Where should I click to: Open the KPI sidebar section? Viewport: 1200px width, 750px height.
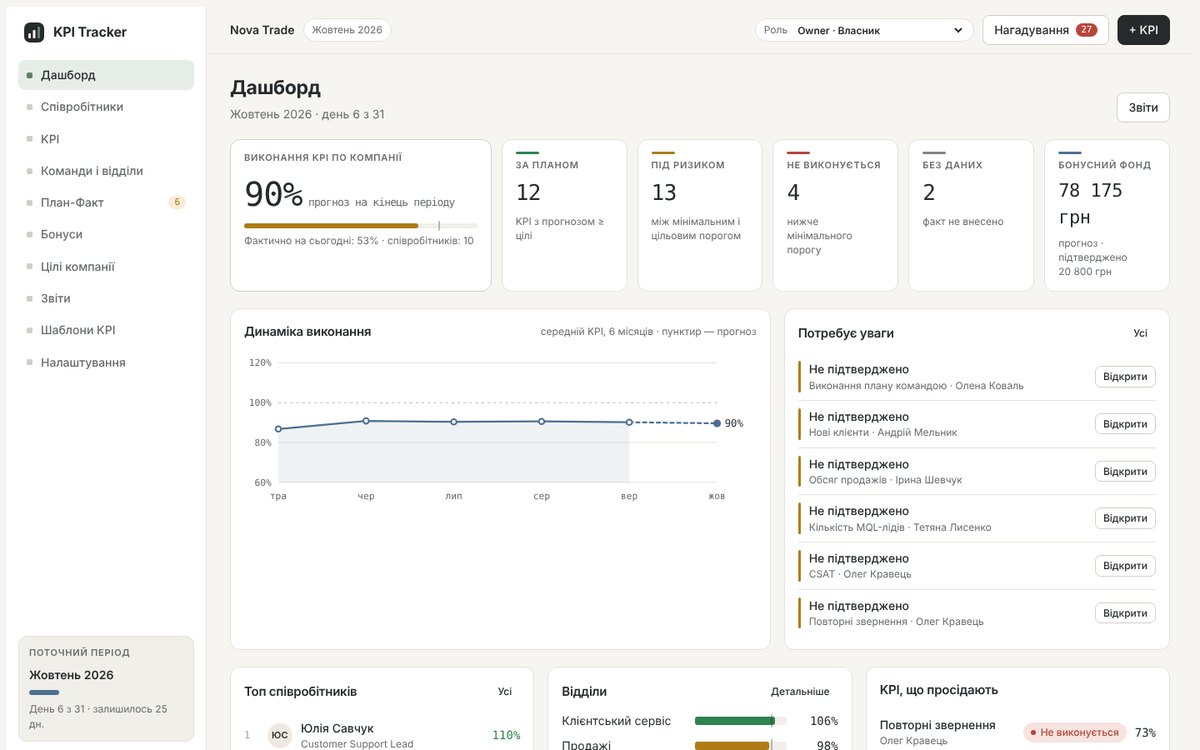(x=106, y=139)
